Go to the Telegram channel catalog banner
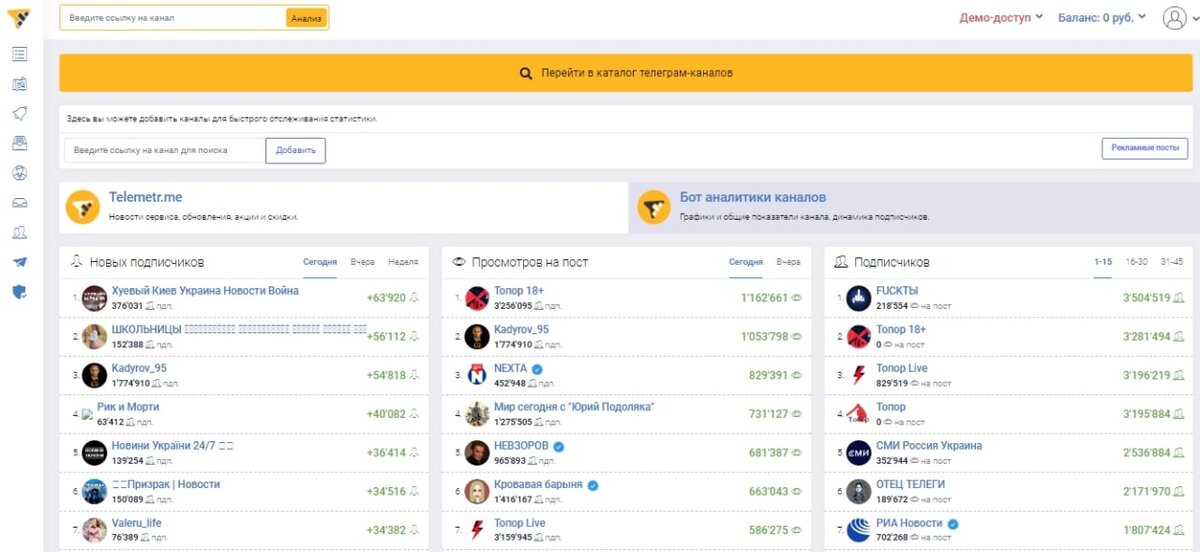The image size is (1200, 552). click(626, 74)
